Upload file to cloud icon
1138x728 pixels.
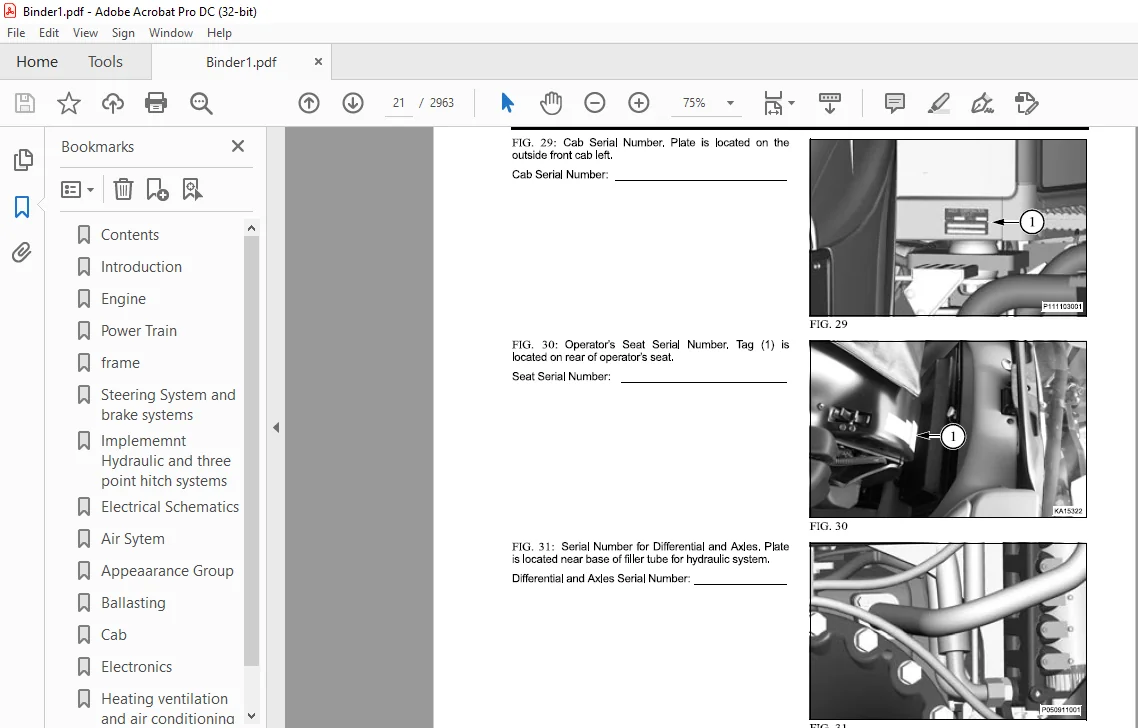tap(112, 103)
